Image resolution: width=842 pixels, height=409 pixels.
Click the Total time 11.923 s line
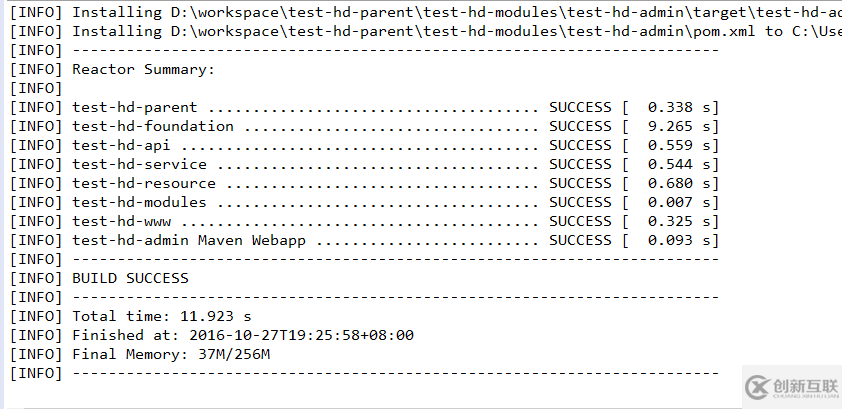click(162, 316)
